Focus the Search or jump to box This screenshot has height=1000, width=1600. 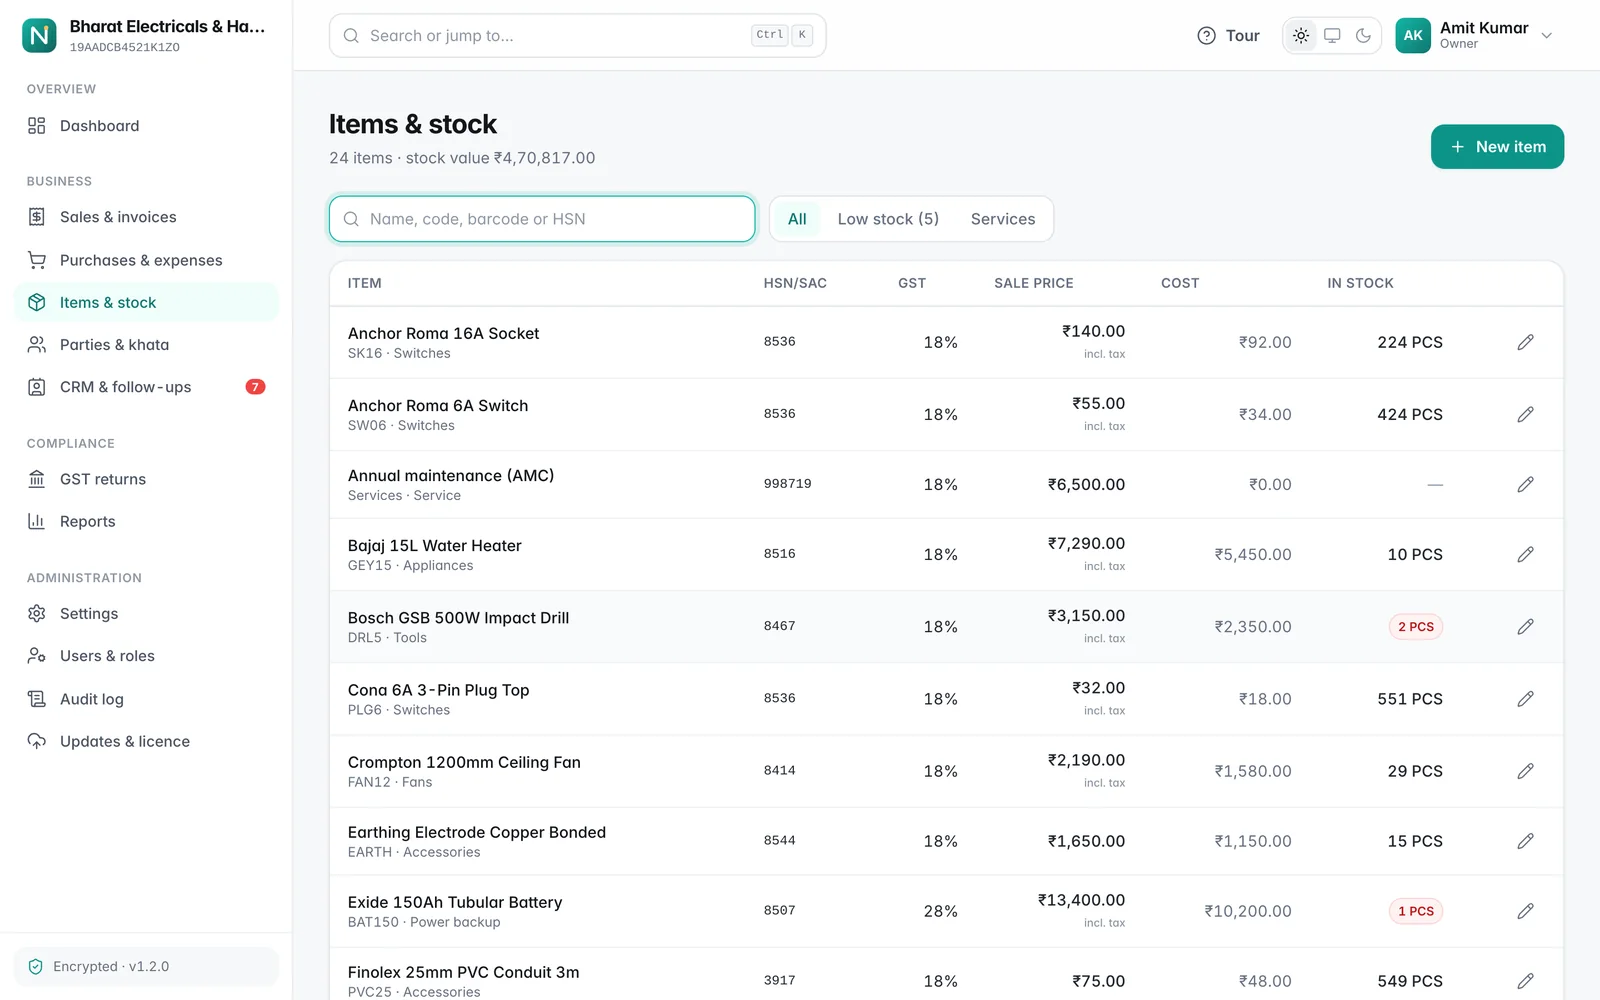click(x=577, y=35)
